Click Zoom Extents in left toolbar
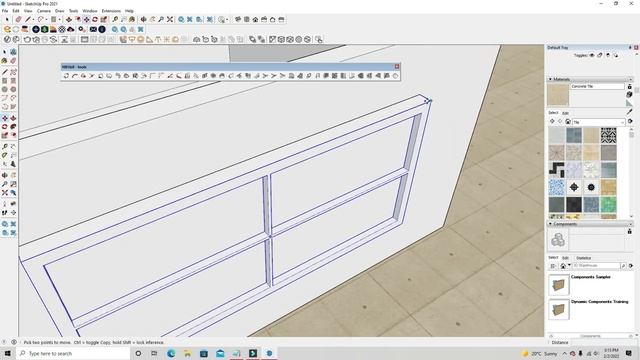Screen dimensions: 640x360 click(x=5, y=192)
